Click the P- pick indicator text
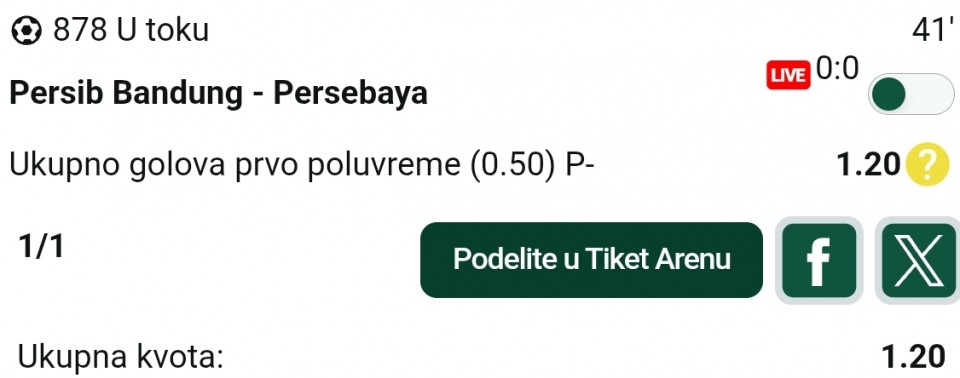 (579, 166)
